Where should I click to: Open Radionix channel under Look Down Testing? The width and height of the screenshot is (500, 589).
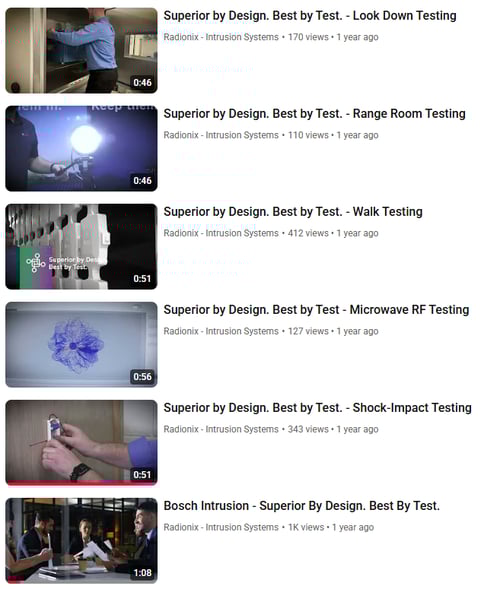pos(221,37)
